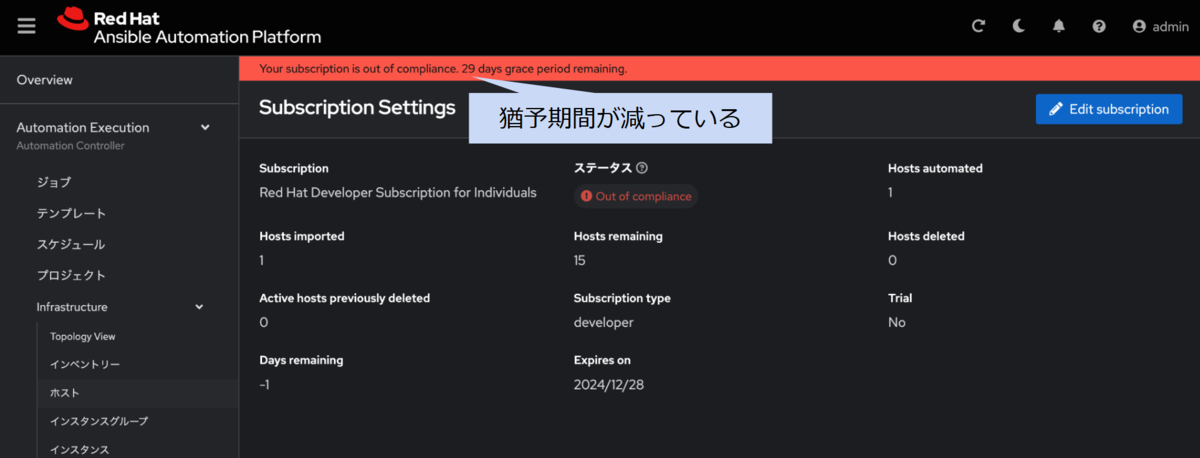Click Active hosts previously deleted label
Viewport: 1200px width, 458px height.
pyautogui.click(x=345, y=298)
